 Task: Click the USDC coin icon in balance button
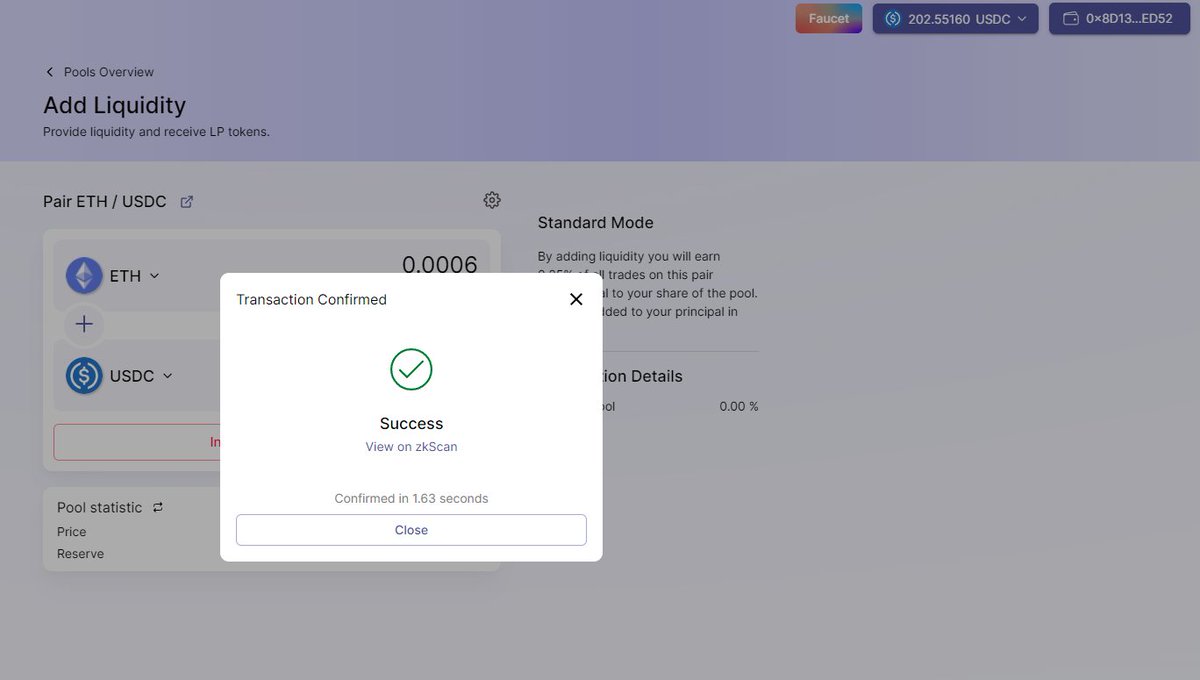[893, 18]
